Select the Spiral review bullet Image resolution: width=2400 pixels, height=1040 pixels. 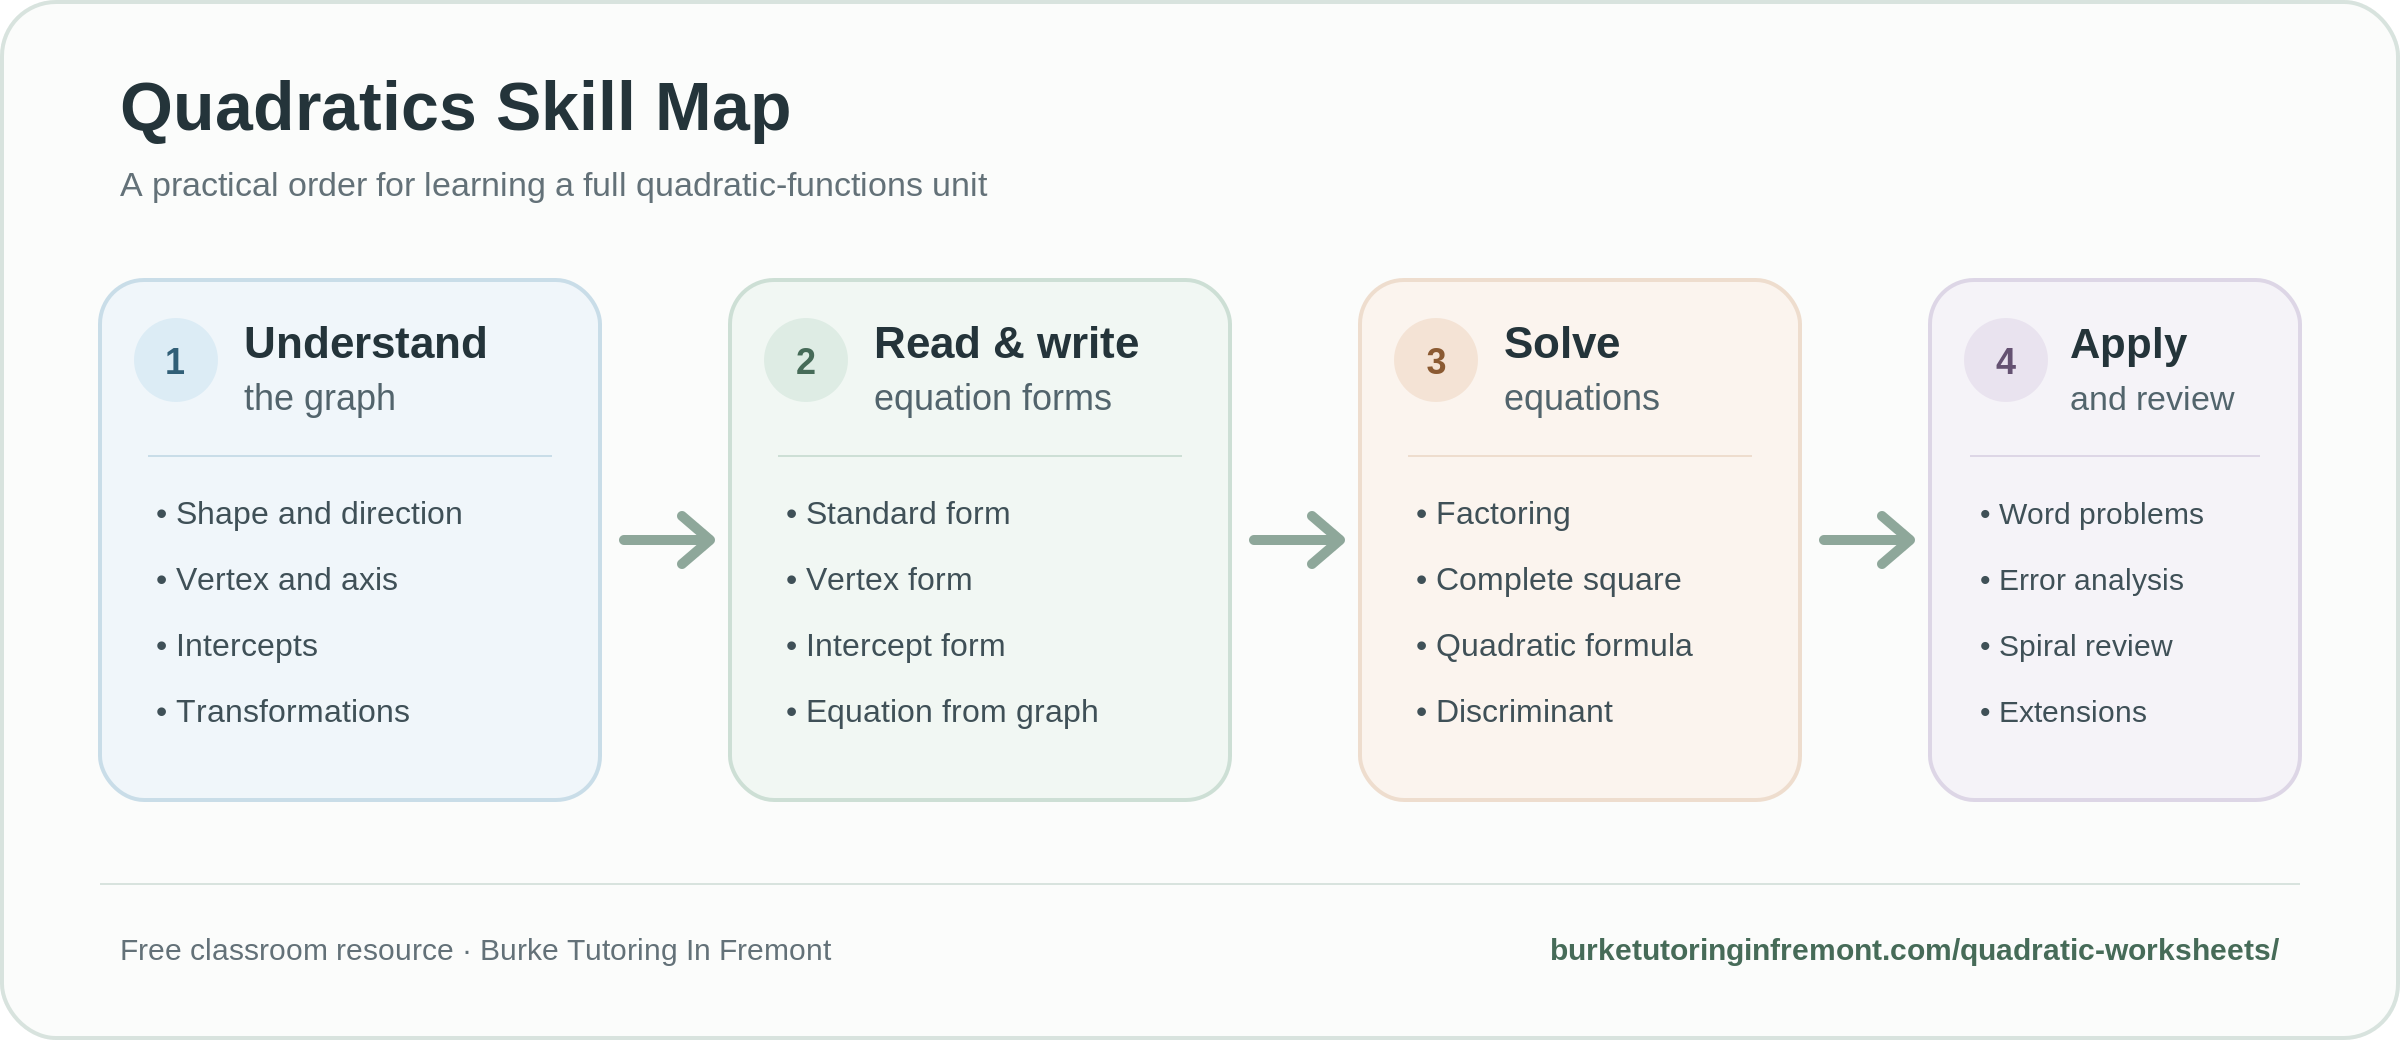tap(2076, 646)
